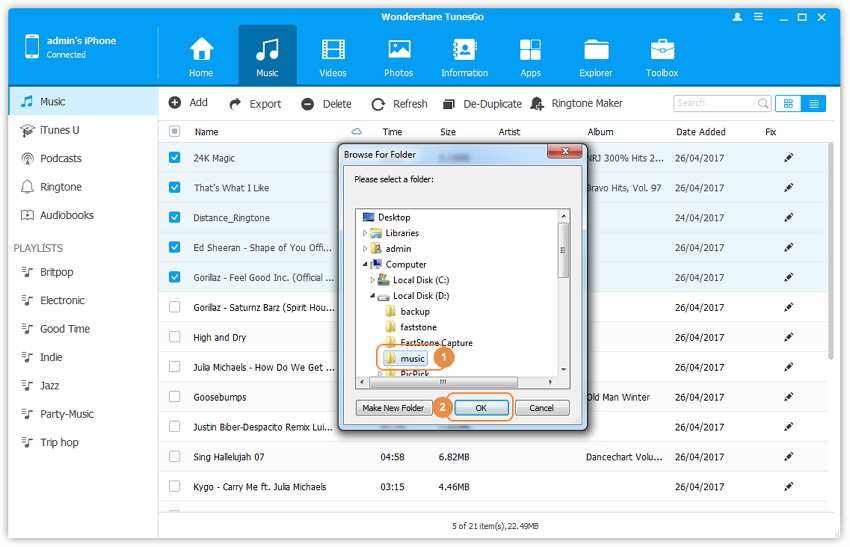Collapse the Computer tree node

coord(365,264)
